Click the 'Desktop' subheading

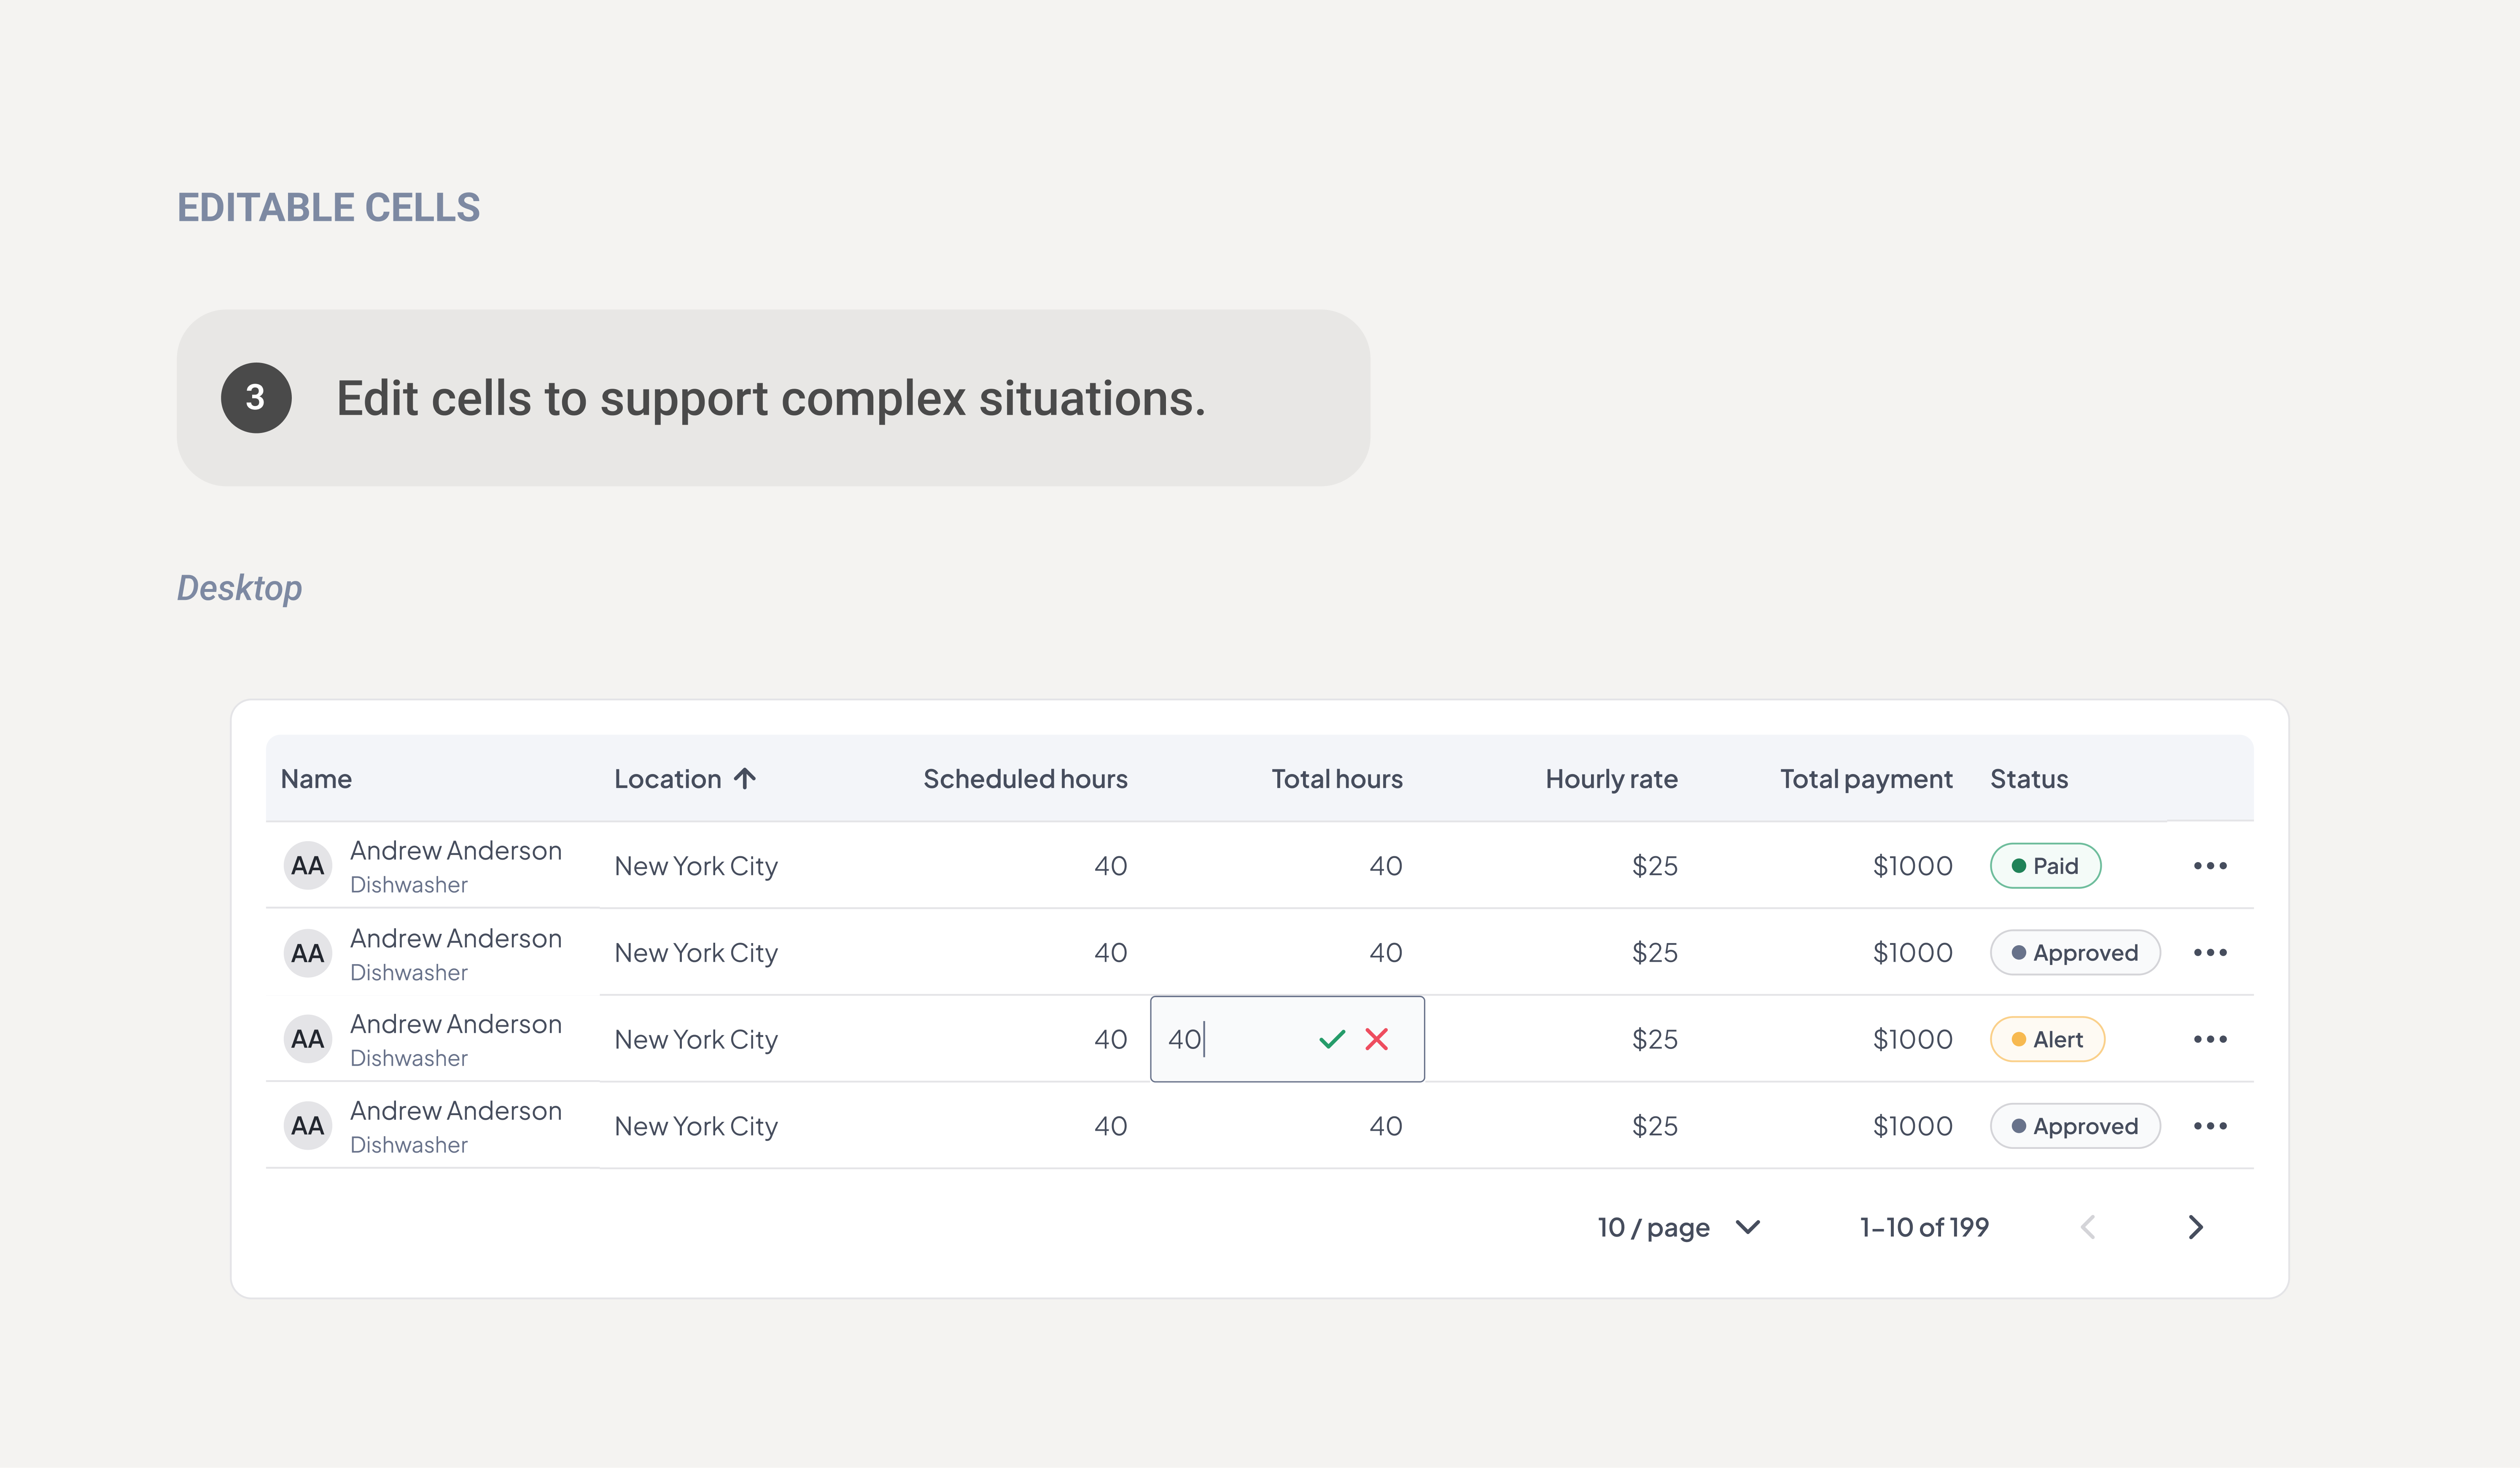tap(240, 588)
